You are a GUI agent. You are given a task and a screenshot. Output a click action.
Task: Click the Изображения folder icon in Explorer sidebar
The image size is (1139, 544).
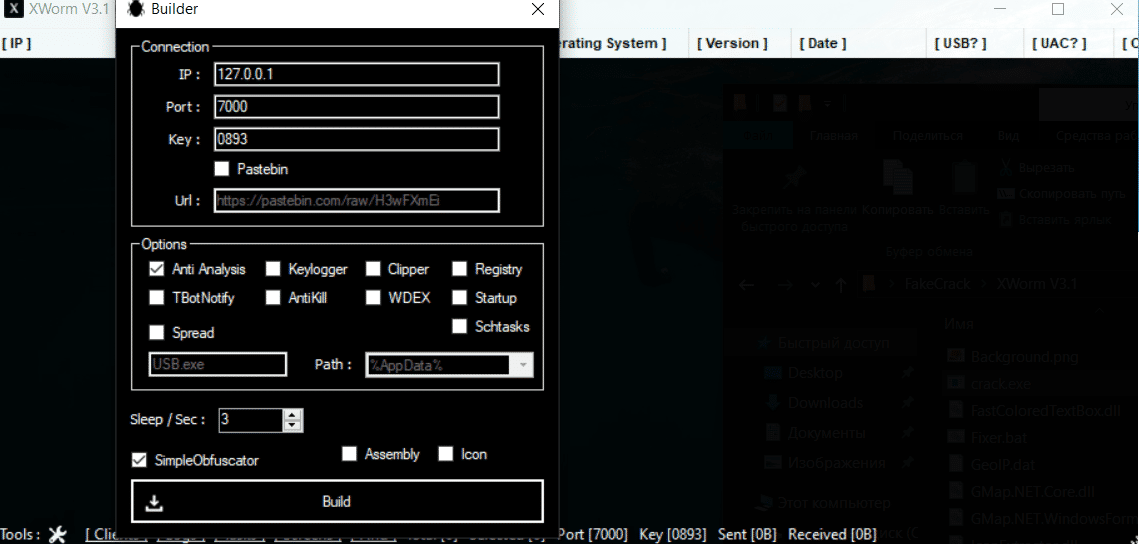(774, 463)
